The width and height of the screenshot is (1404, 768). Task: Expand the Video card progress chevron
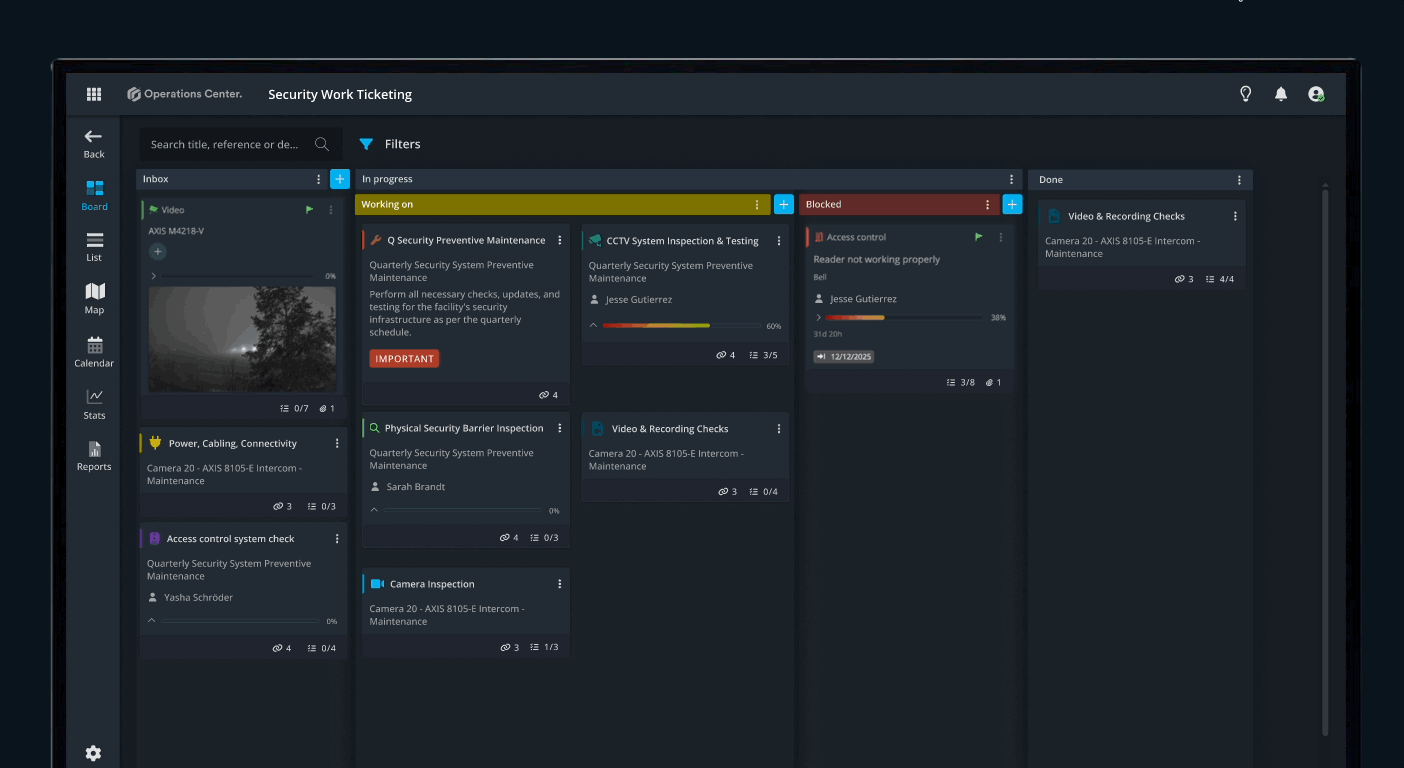[153, 276]
